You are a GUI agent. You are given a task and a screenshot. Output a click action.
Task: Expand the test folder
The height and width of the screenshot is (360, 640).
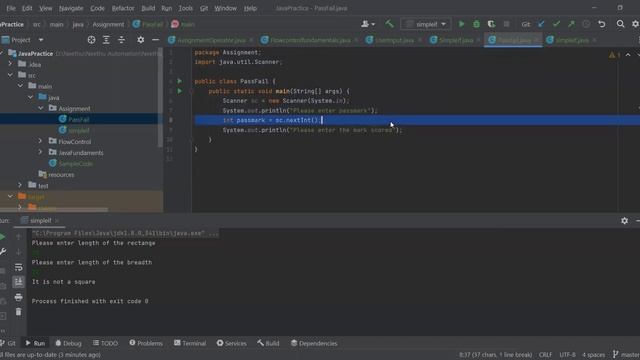(x=20, y=185)
